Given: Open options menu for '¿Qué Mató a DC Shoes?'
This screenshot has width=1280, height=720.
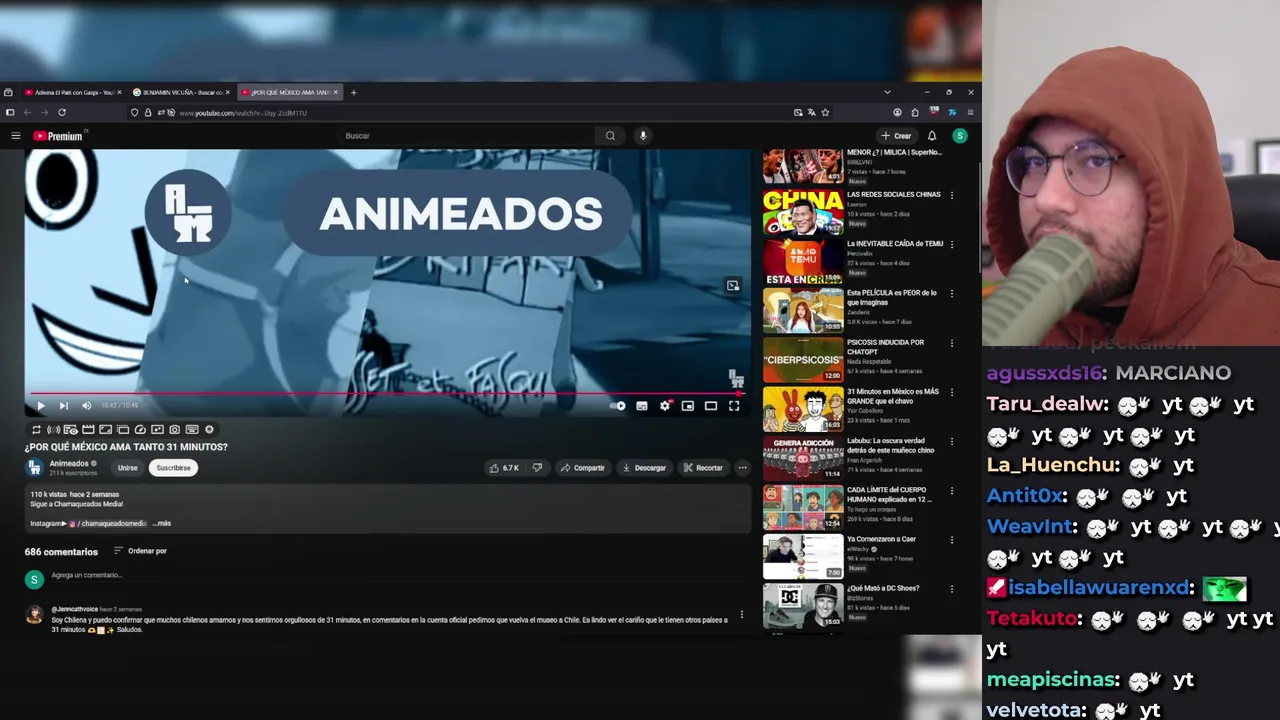Looking at the screenshot, I should 951,589.
